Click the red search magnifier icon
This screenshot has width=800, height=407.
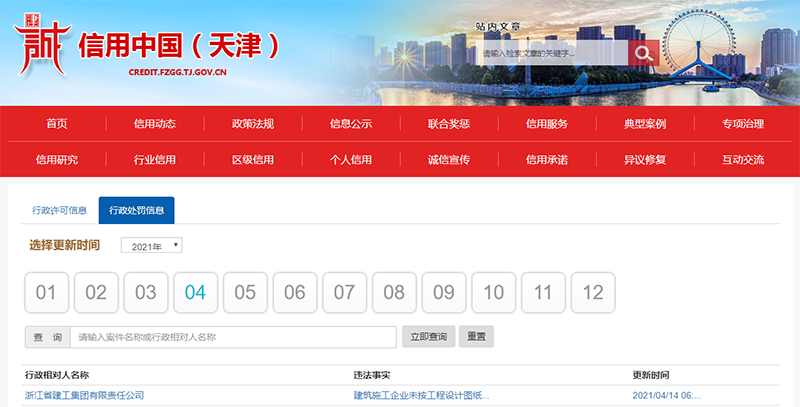[644, 53]
